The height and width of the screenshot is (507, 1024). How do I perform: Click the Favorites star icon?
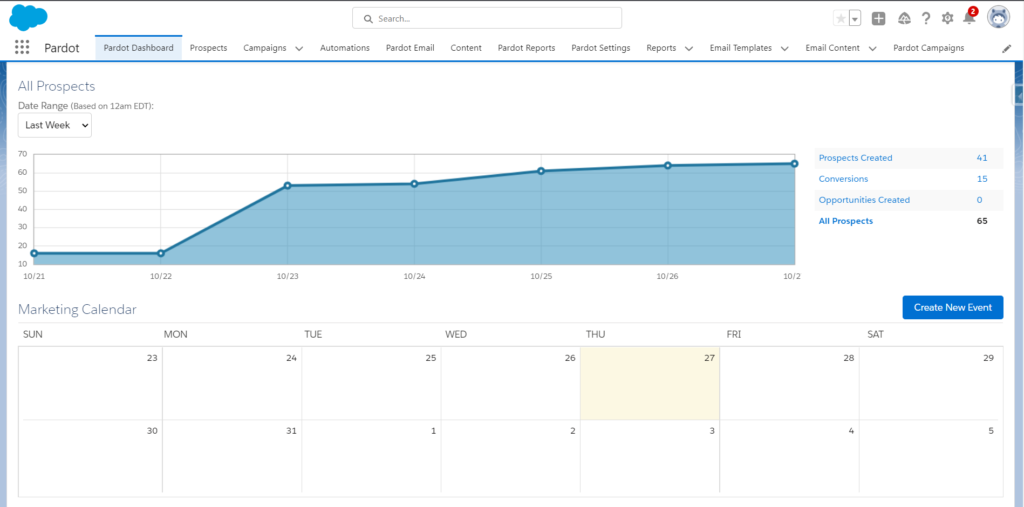point(840,19)
